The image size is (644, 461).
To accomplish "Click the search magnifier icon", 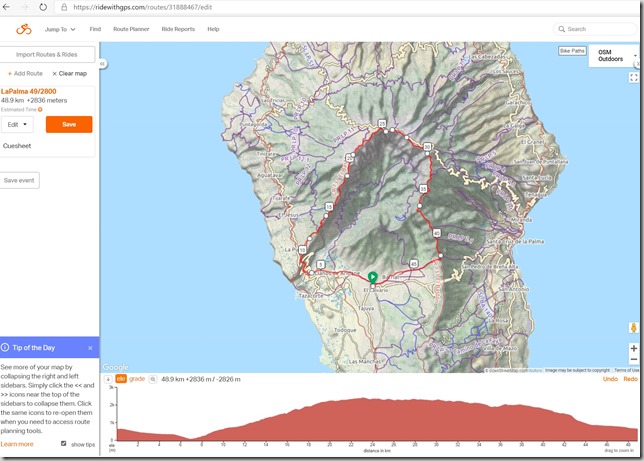I will pyautogui.click(x=561, y=29).
